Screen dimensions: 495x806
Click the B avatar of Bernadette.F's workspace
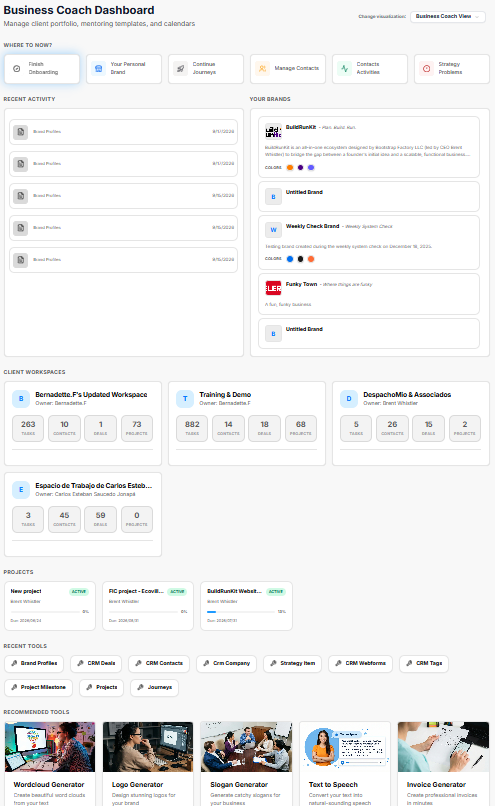(21, 399)
